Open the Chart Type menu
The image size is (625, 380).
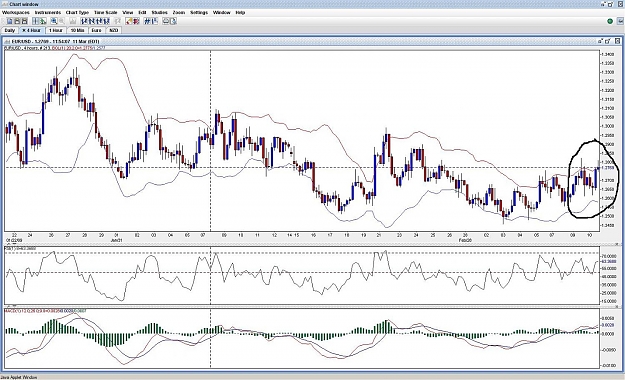click(77, 12)
